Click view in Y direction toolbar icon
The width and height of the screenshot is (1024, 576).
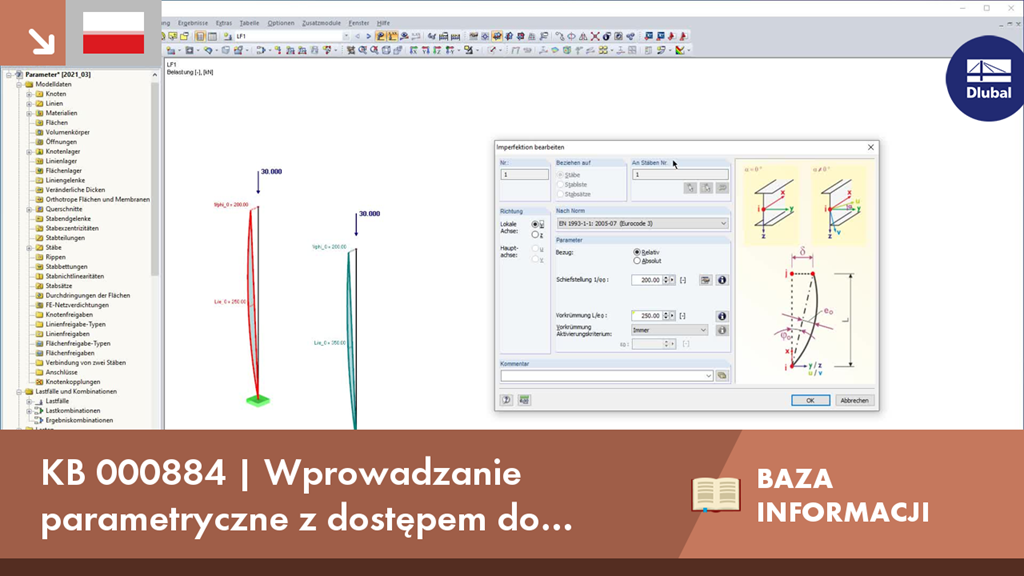[425, 50]
